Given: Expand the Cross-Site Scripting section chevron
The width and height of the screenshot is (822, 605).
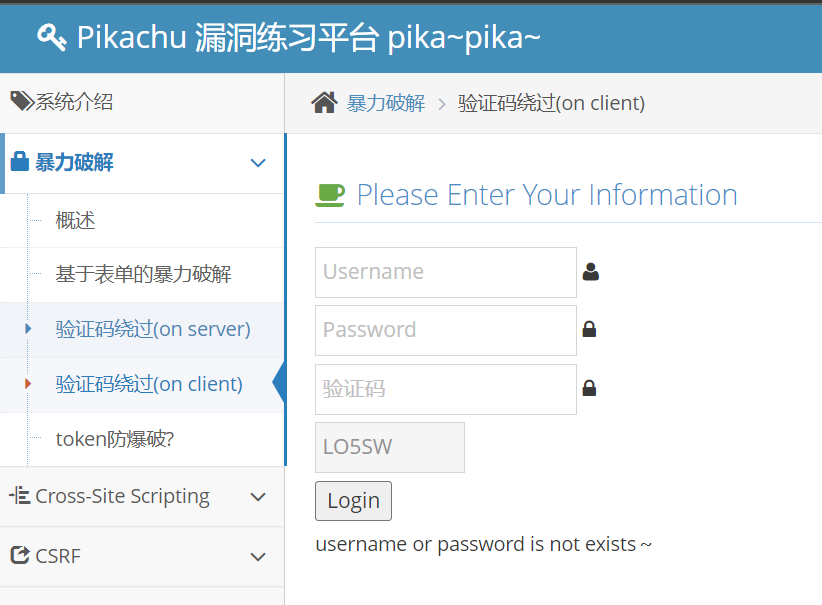Looking at the screenshot, I should pyautogui.click(x=258, y=497).
